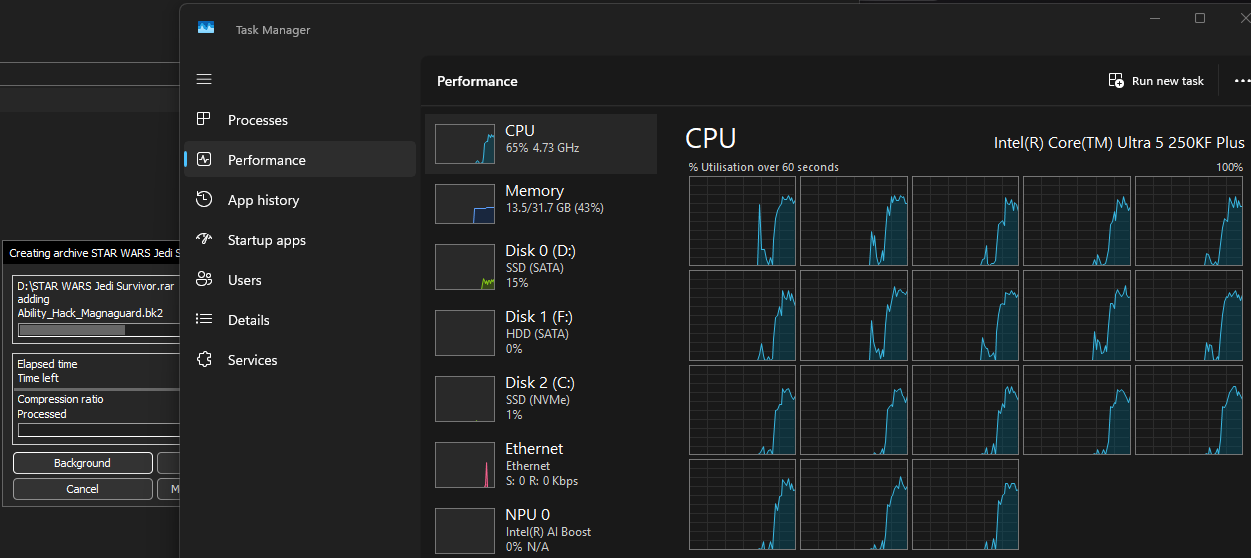Click the App history clock icon
This screenshot has height=558, width=1251.
[204, 199]
